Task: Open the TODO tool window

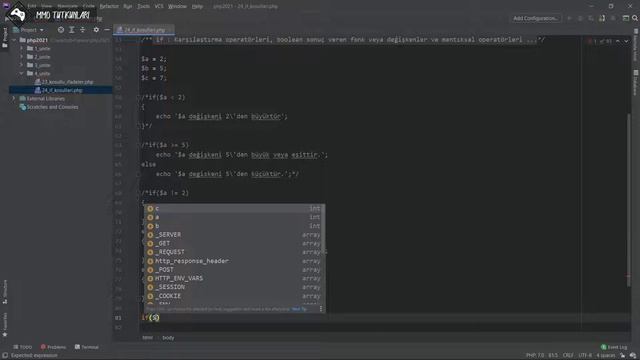Action: [22, 347]
